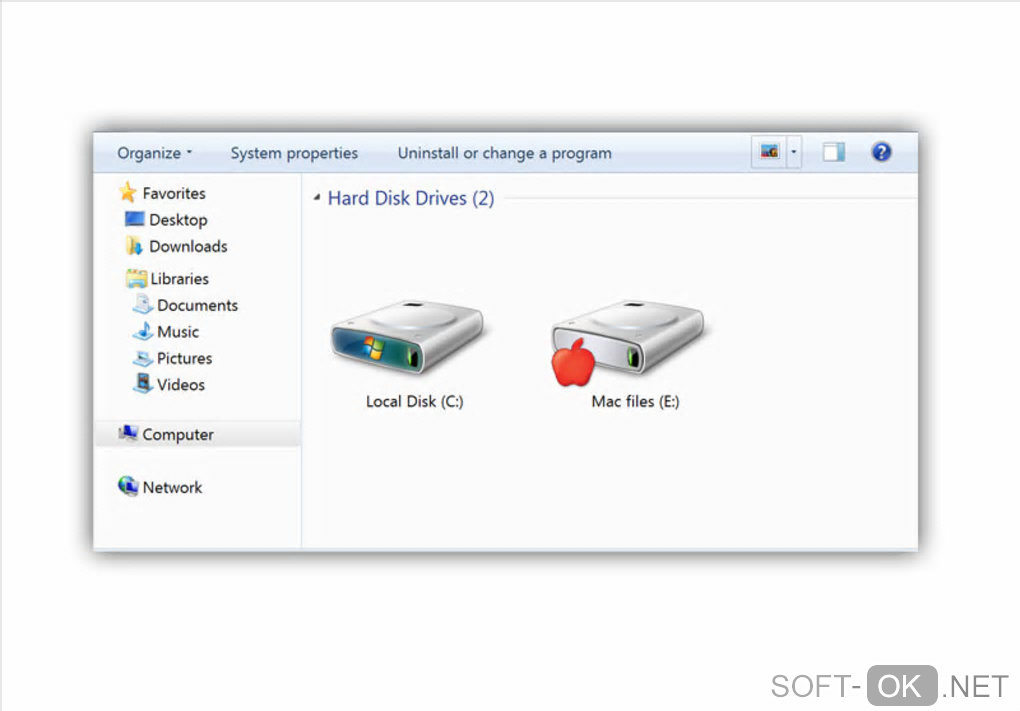Change view using the view icon
The height and width of the screenshot is (711, 1020).
pyautogui.click(x=769, y=152)
